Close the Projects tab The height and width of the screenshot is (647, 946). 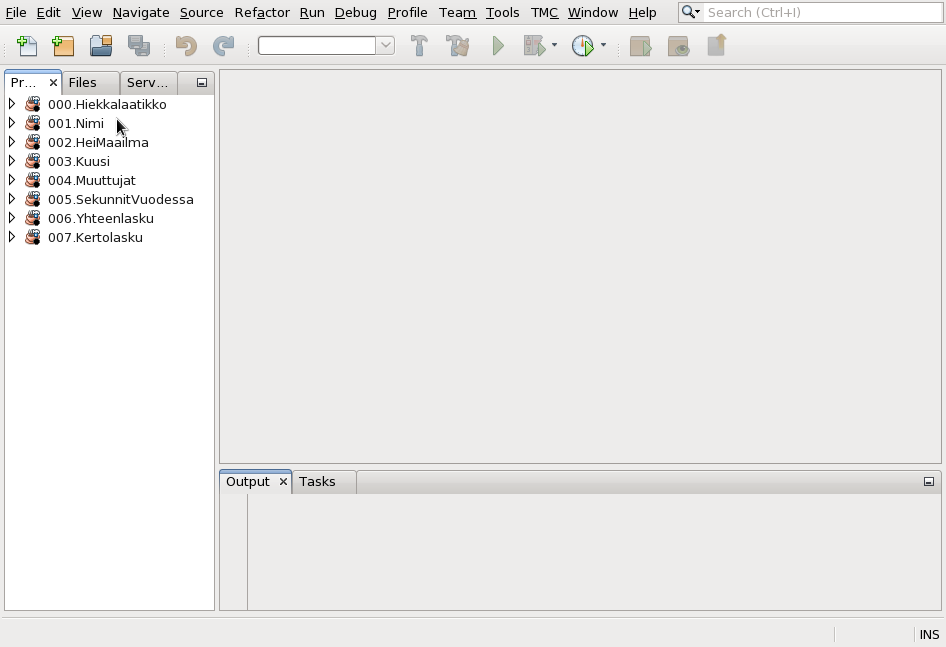tap(53, 83)
